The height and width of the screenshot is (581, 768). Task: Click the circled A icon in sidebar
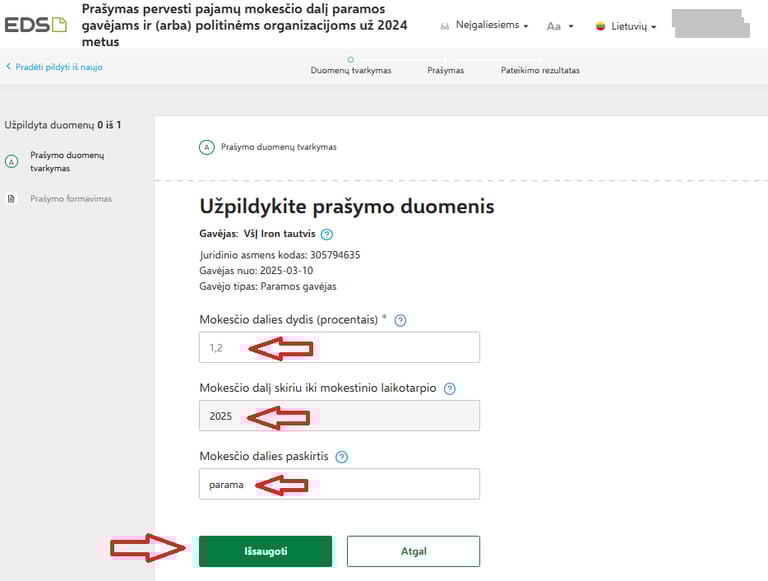pos(11,161)
